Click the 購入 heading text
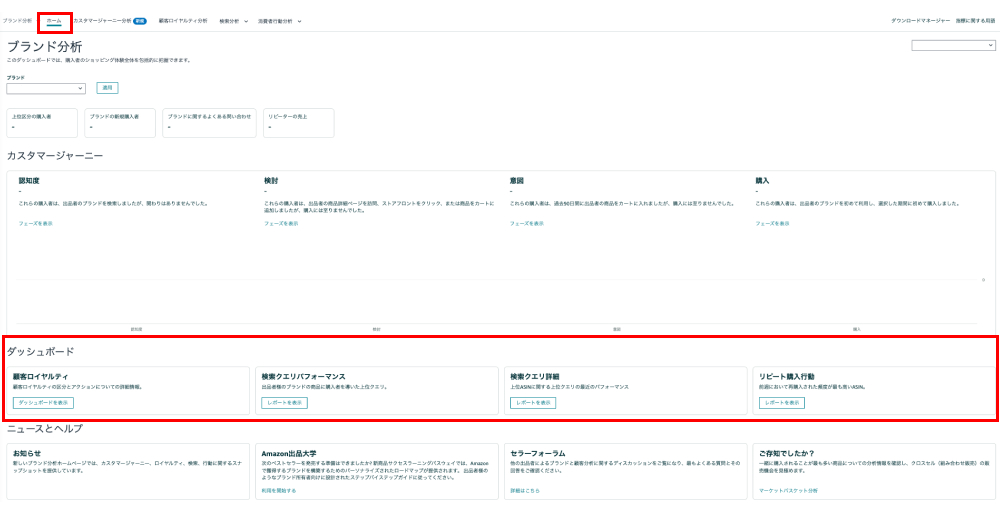 pyautogui.click(x=763, y=181)
